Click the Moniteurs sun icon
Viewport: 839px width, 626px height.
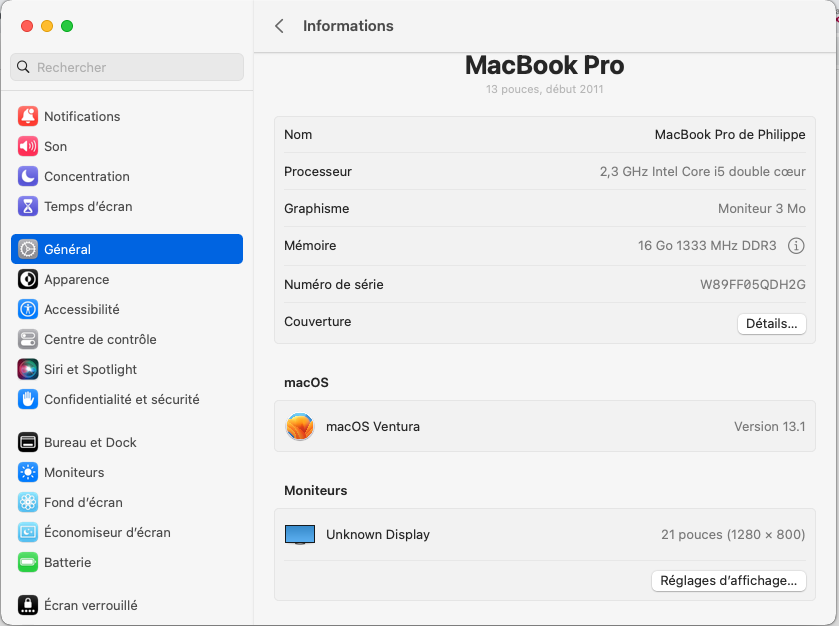coord(28,472)
